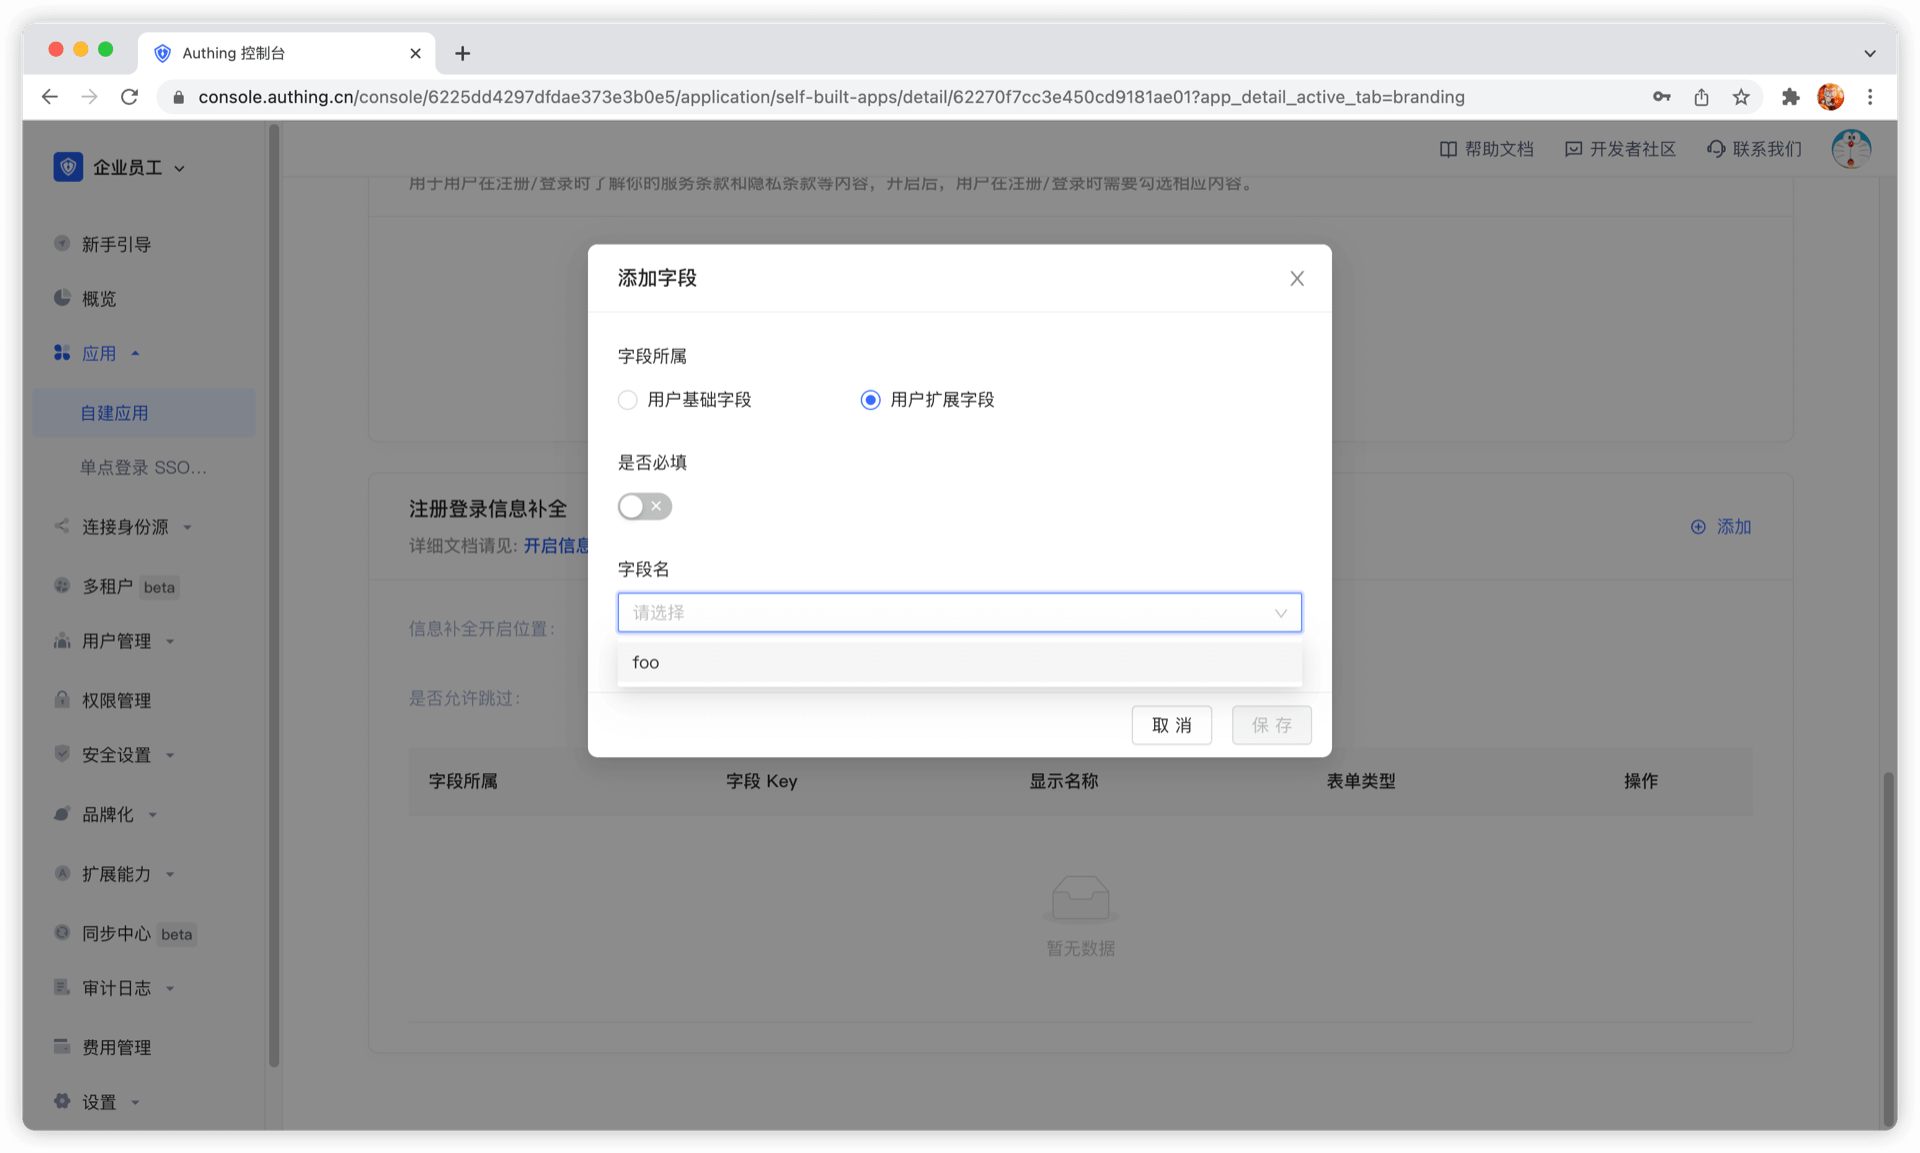Close the 添加字段 dialog with X

click(x=1296, y=279)
